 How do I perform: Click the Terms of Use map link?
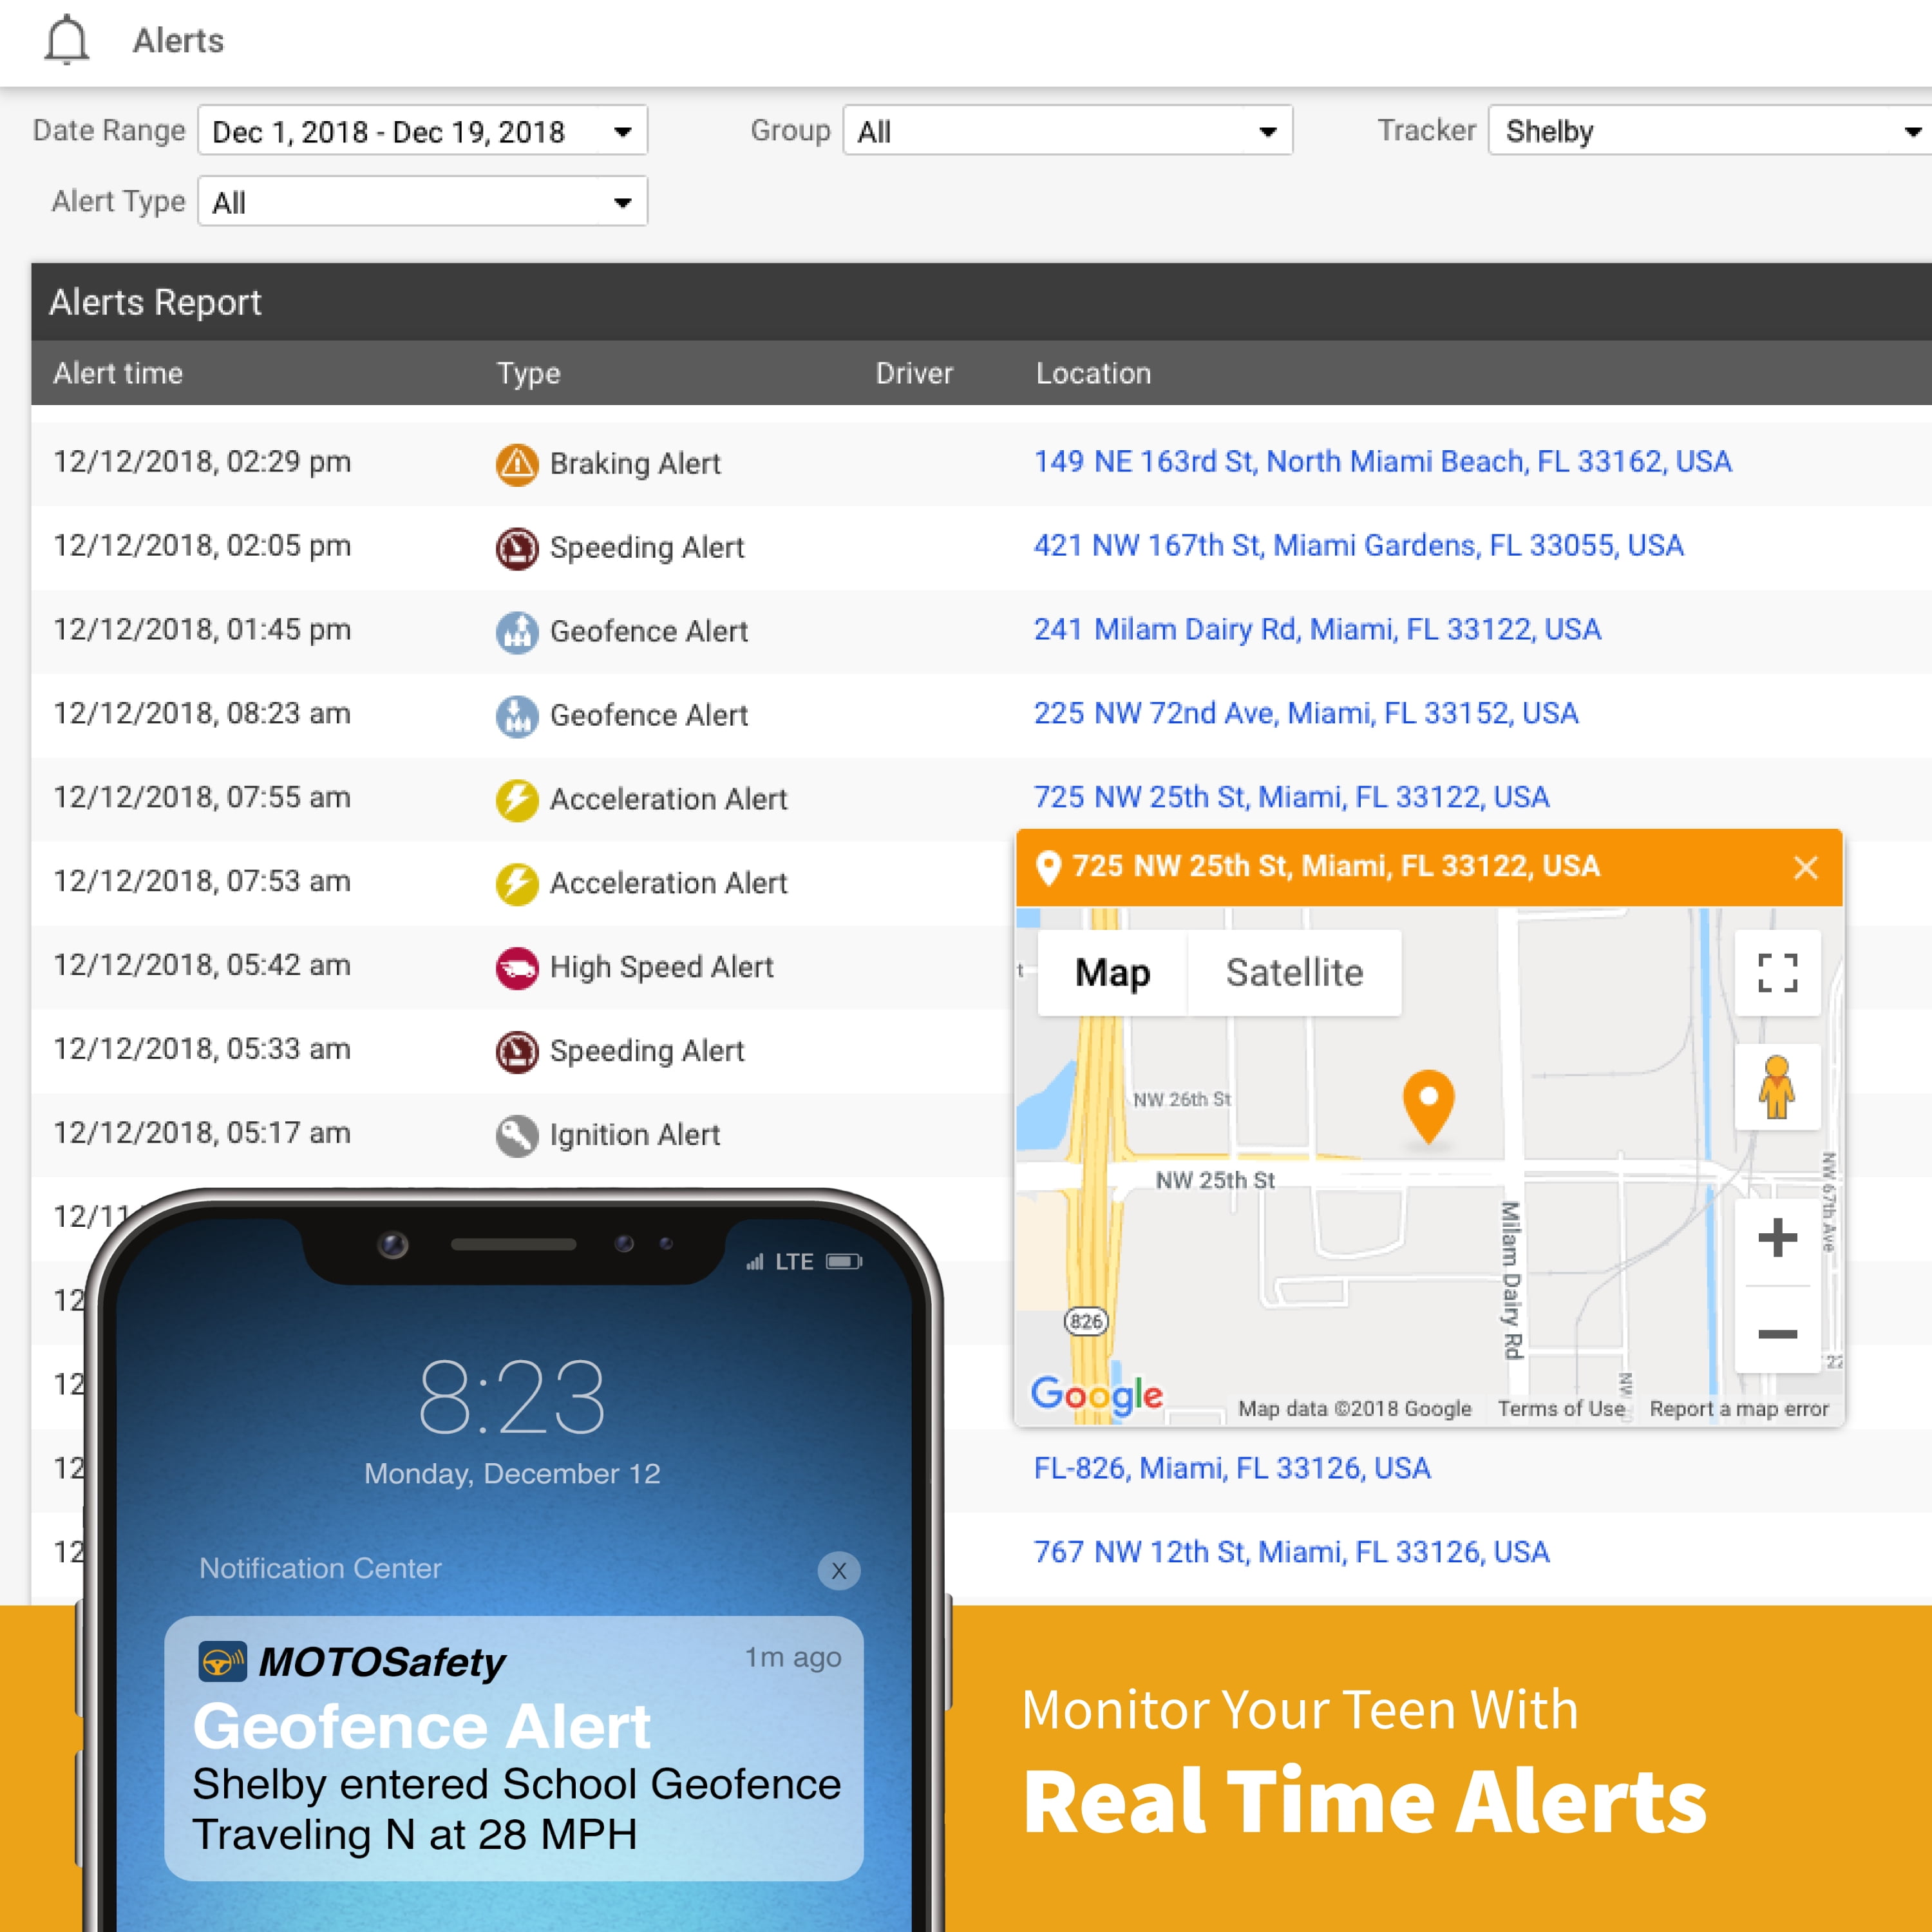click(x=1560, y=1408)
